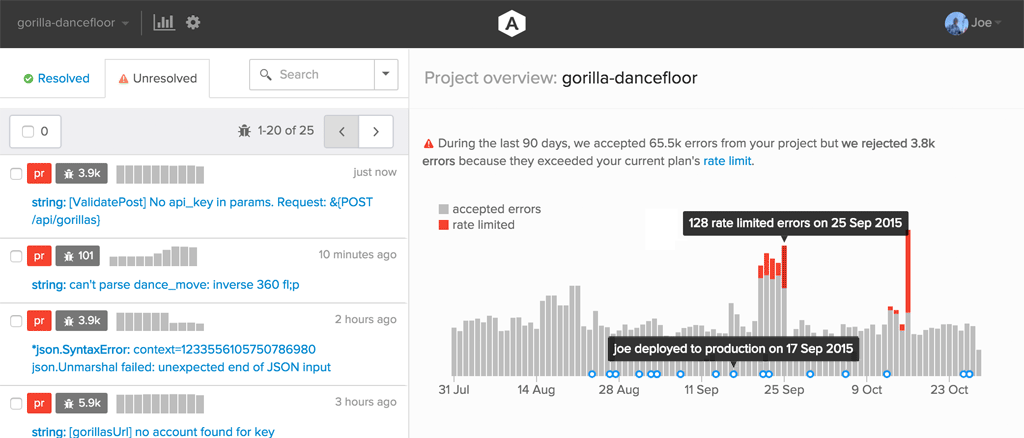The height and width of the screenshot is (438, 1024).
Task: Click the Airbrake hexagon logo
Action: pyautogui.click(x=511, y=23)
